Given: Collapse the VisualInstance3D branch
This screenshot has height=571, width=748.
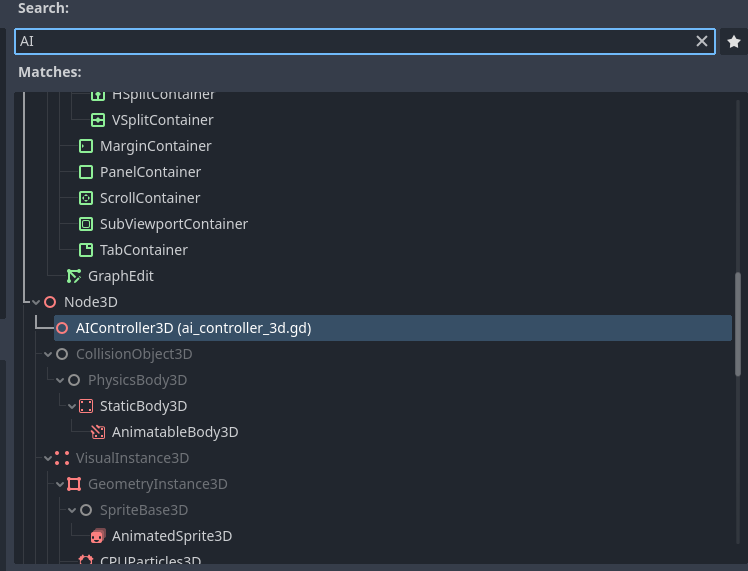Looking at the screenshot, I should [48, 458].
